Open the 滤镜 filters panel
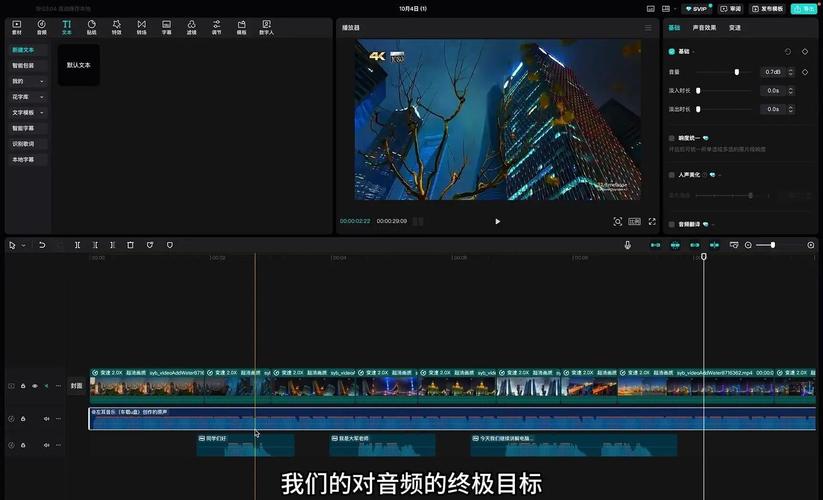The width and height of the screenshot is (823, 500). tap(192, 27)
